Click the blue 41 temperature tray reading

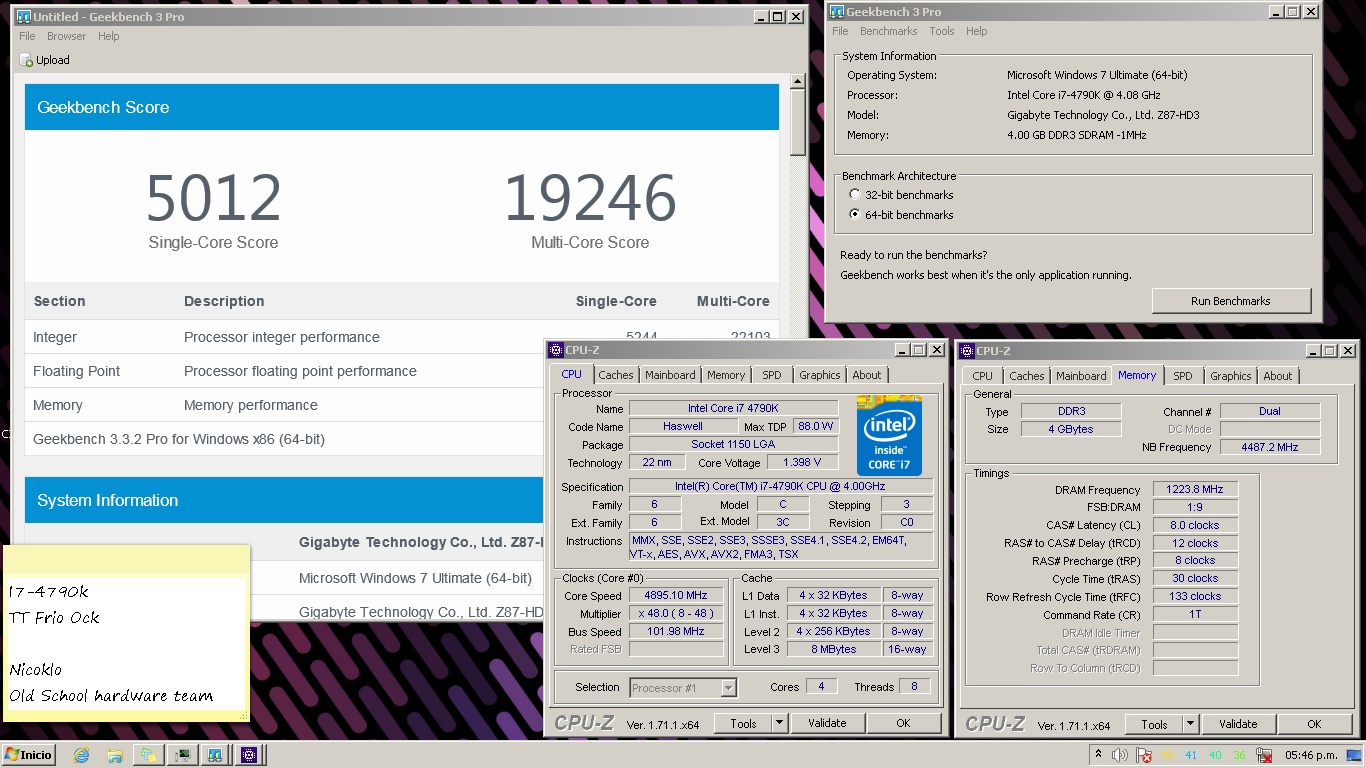1191,755
